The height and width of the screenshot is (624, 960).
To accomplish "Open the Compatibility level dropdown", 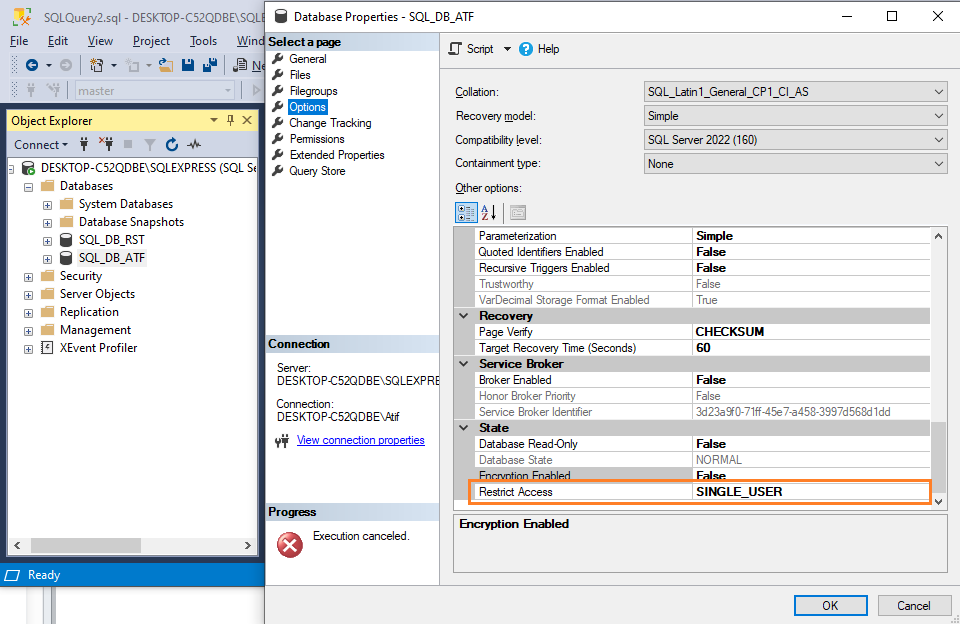I will click(x=939, y=140).
